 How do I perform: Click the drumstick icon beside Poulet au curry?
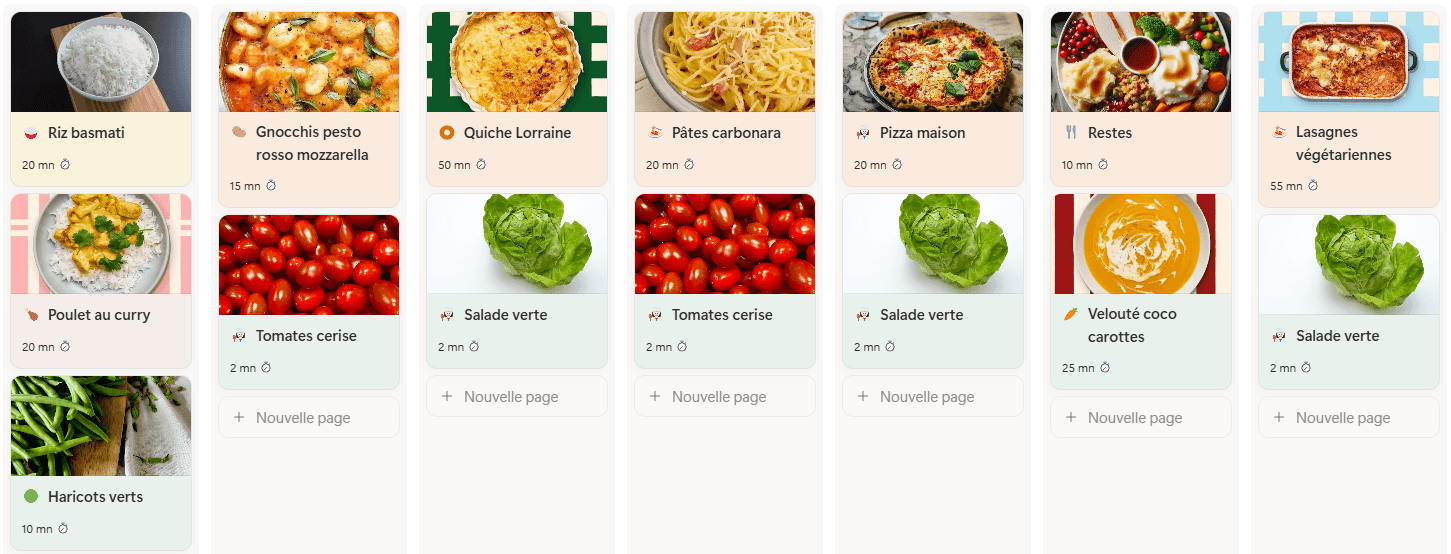point(31,315)
